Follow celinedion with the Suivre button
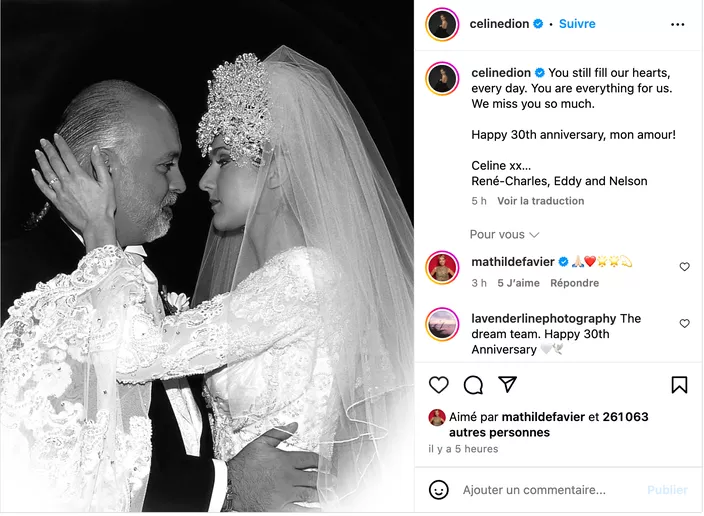 coord(577,24)
